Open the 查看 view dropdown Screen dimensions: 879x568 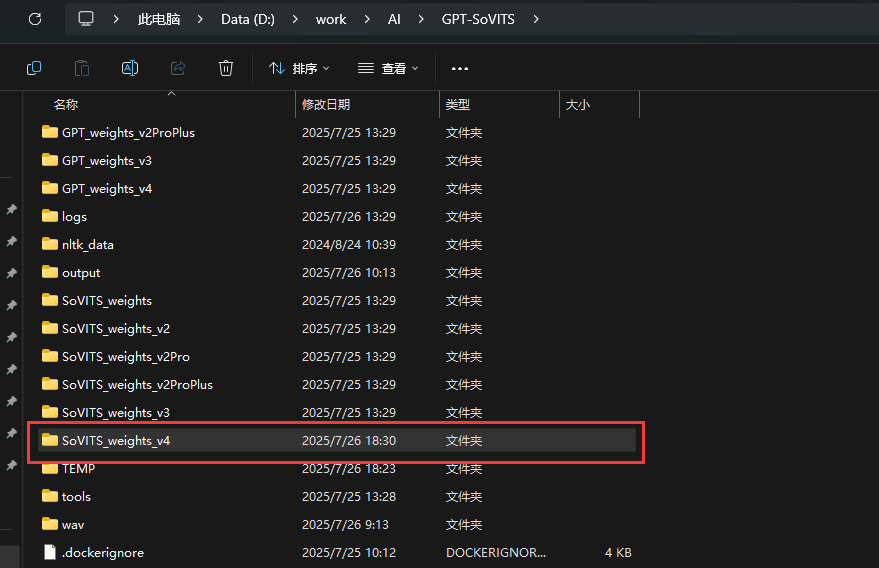(x=388, y=68)
